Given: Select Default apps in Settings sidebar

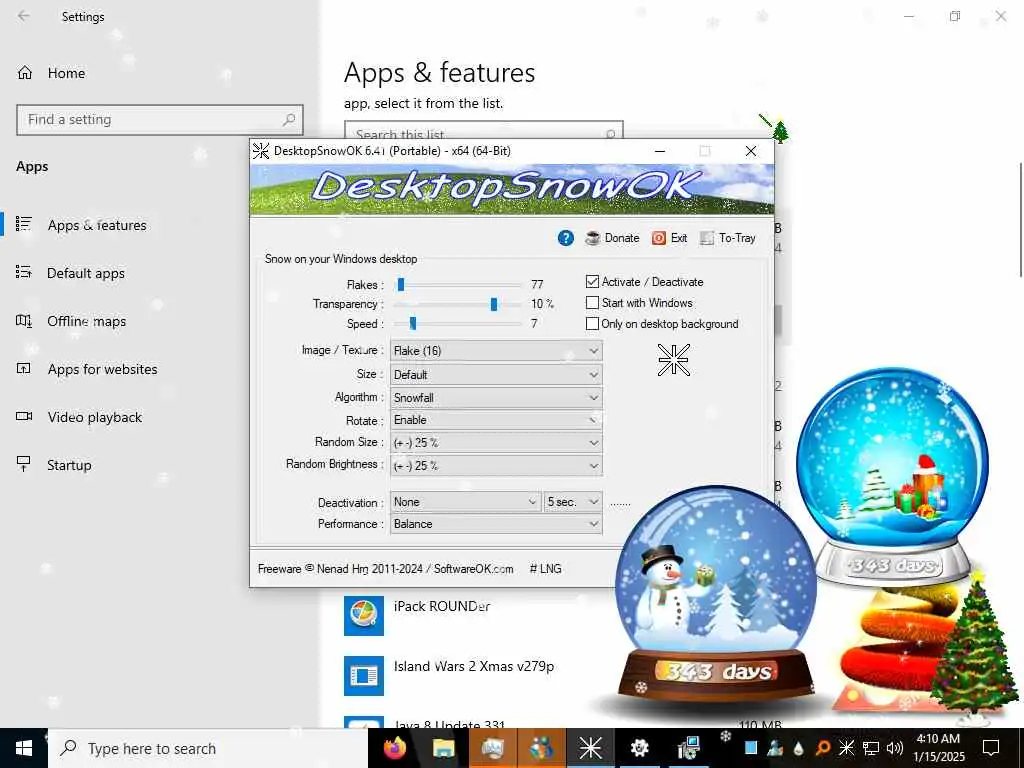Looking at the screenshot, I should click(86, 274).
